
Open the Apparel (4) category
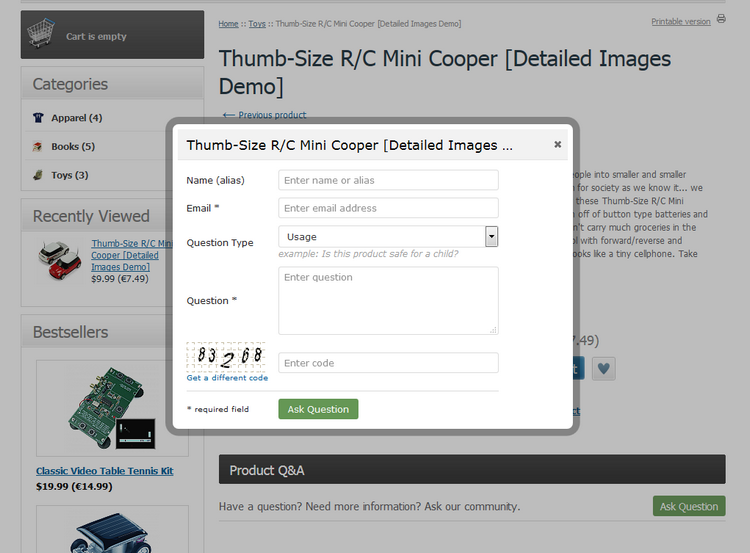[x=77, y=118]
